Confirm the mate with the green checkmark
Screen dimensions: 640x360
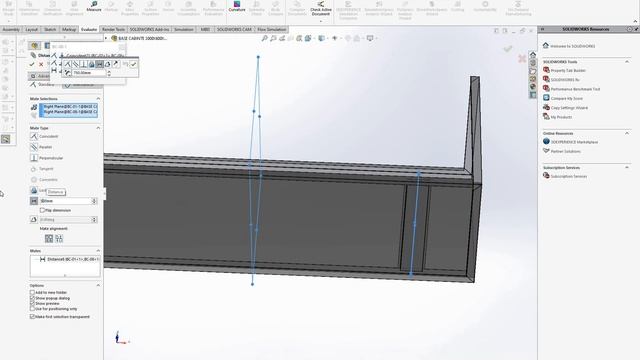(32, 64)
